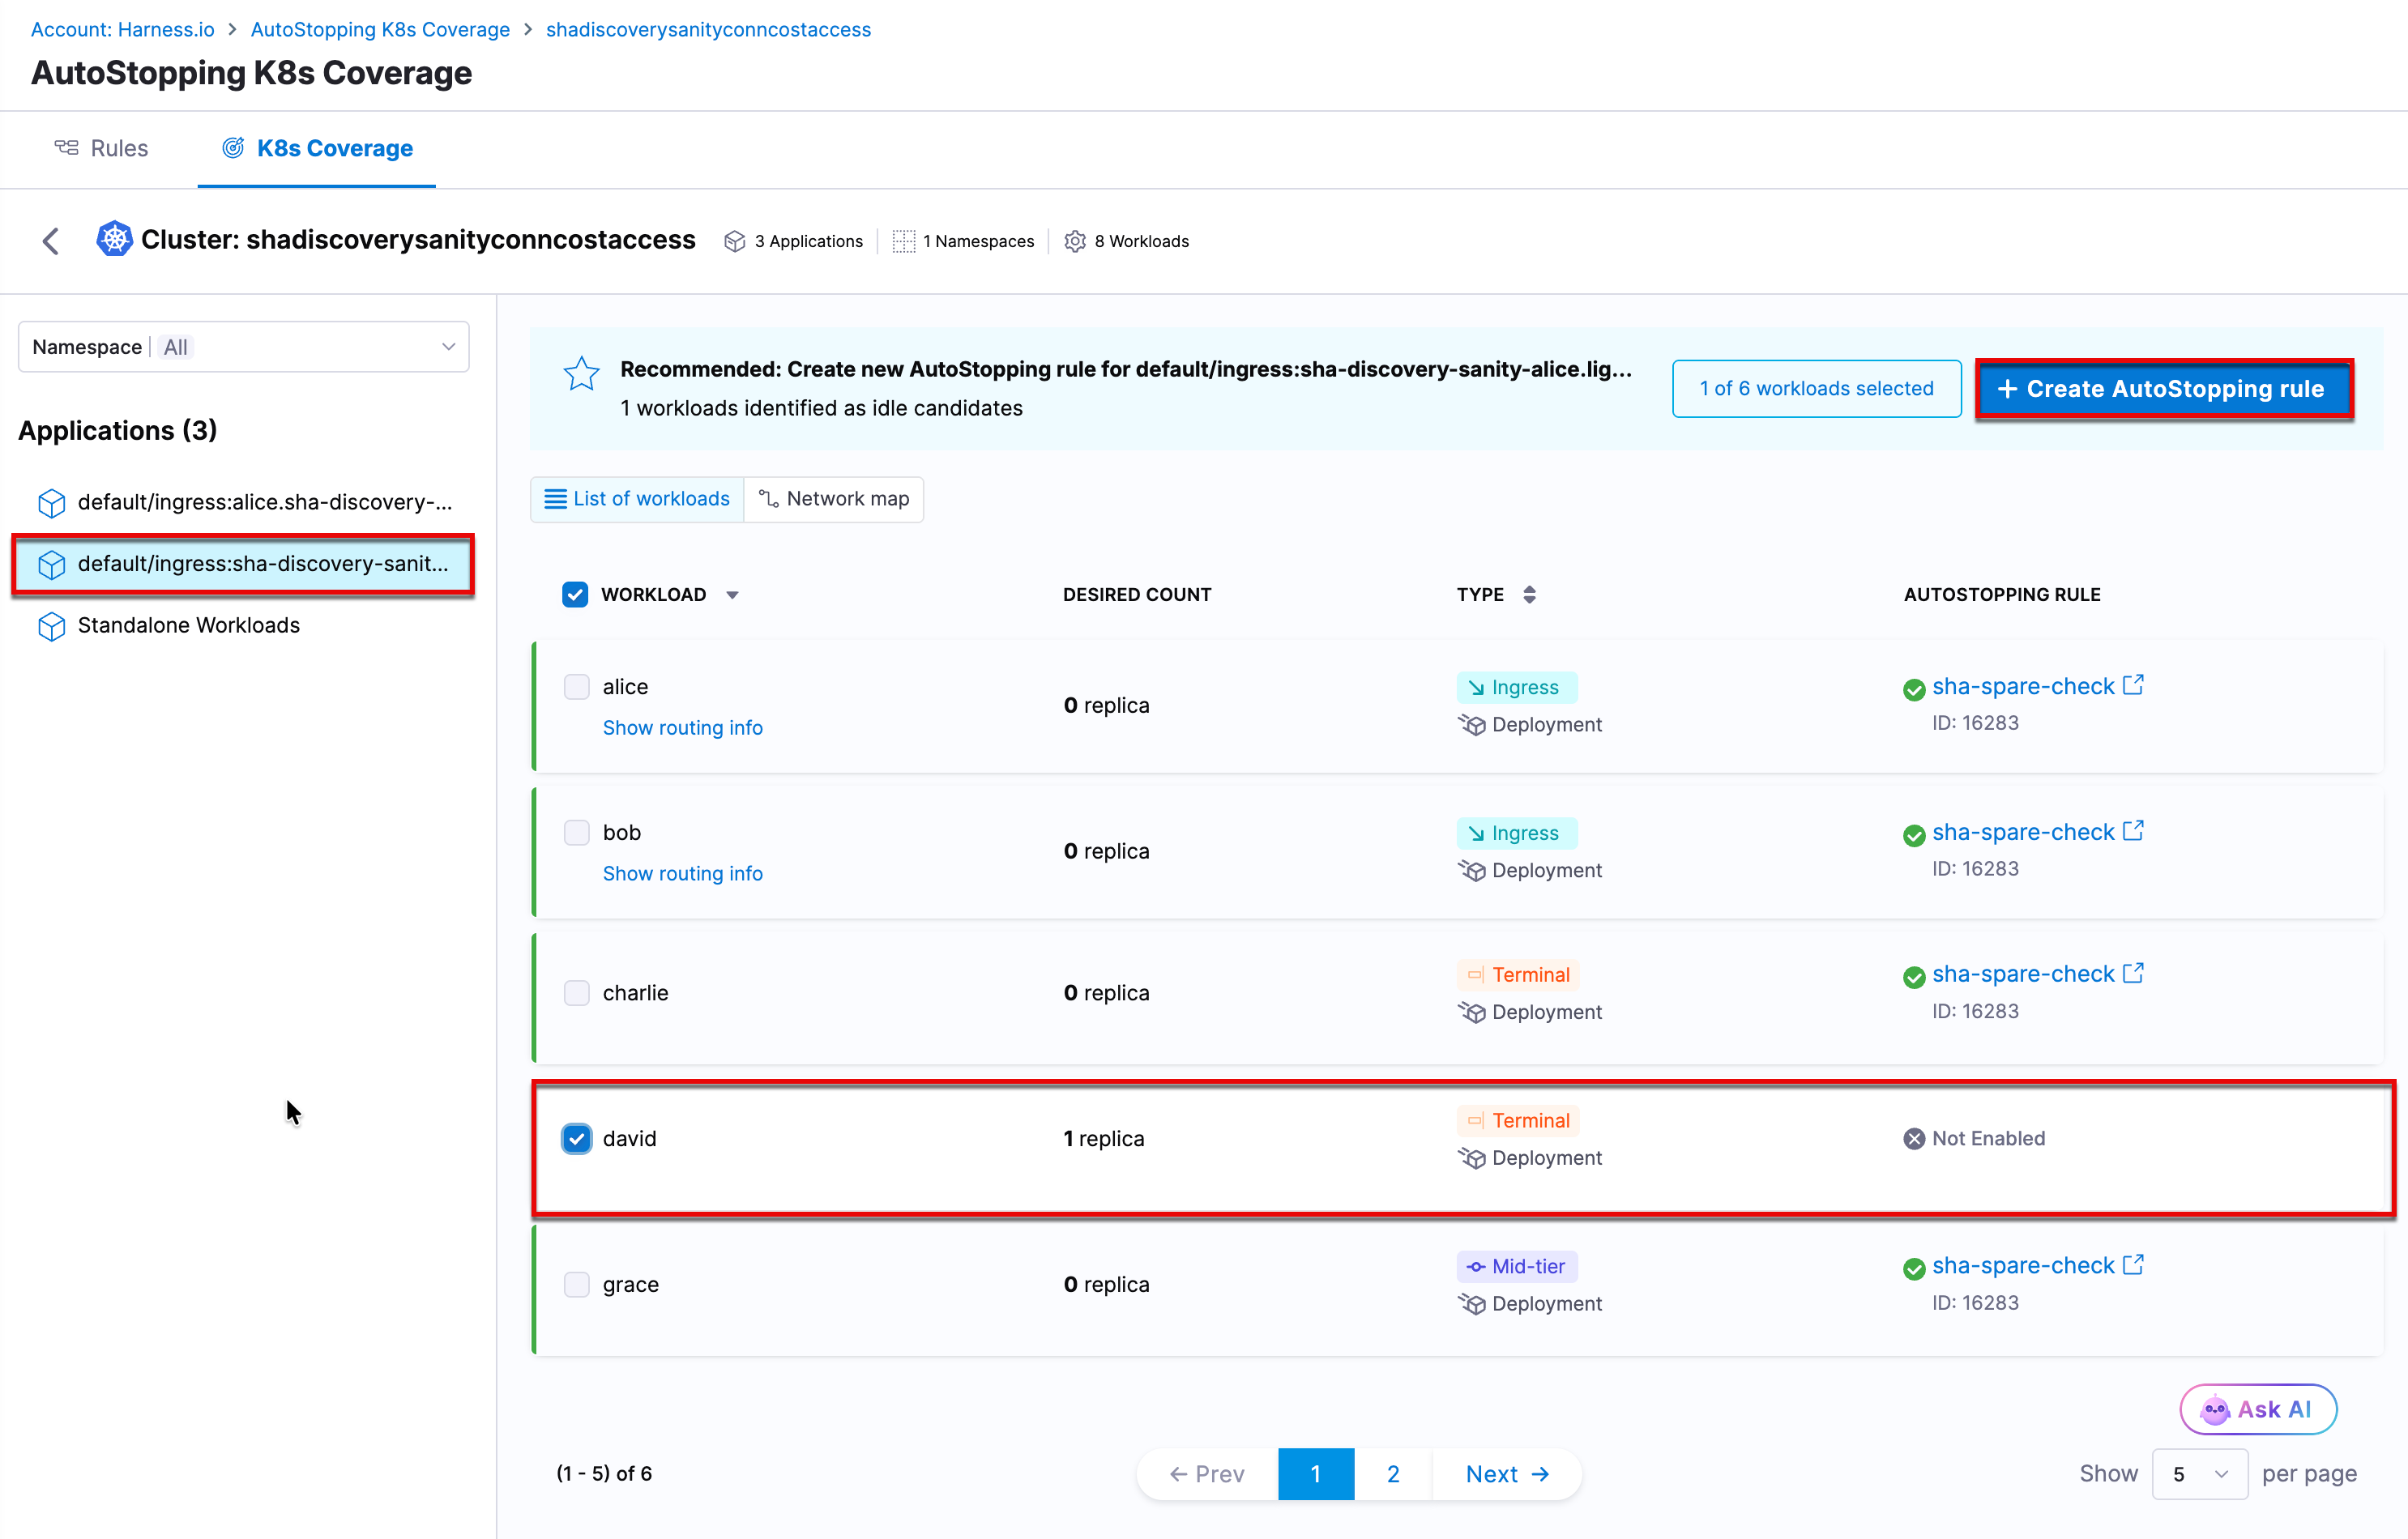Click the Deployment icon in david row
The width and height of the screenshot is (2408, 1539).
coord(1471,1158)
